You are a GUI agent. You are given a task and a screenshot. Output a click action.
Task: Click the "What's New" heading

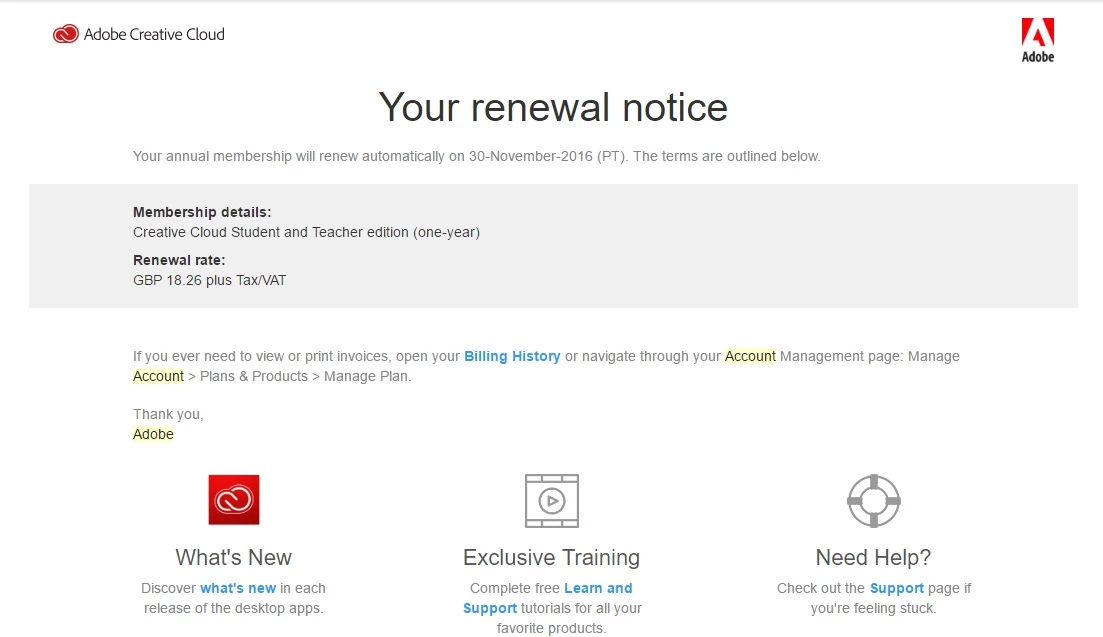click(234, 558)
